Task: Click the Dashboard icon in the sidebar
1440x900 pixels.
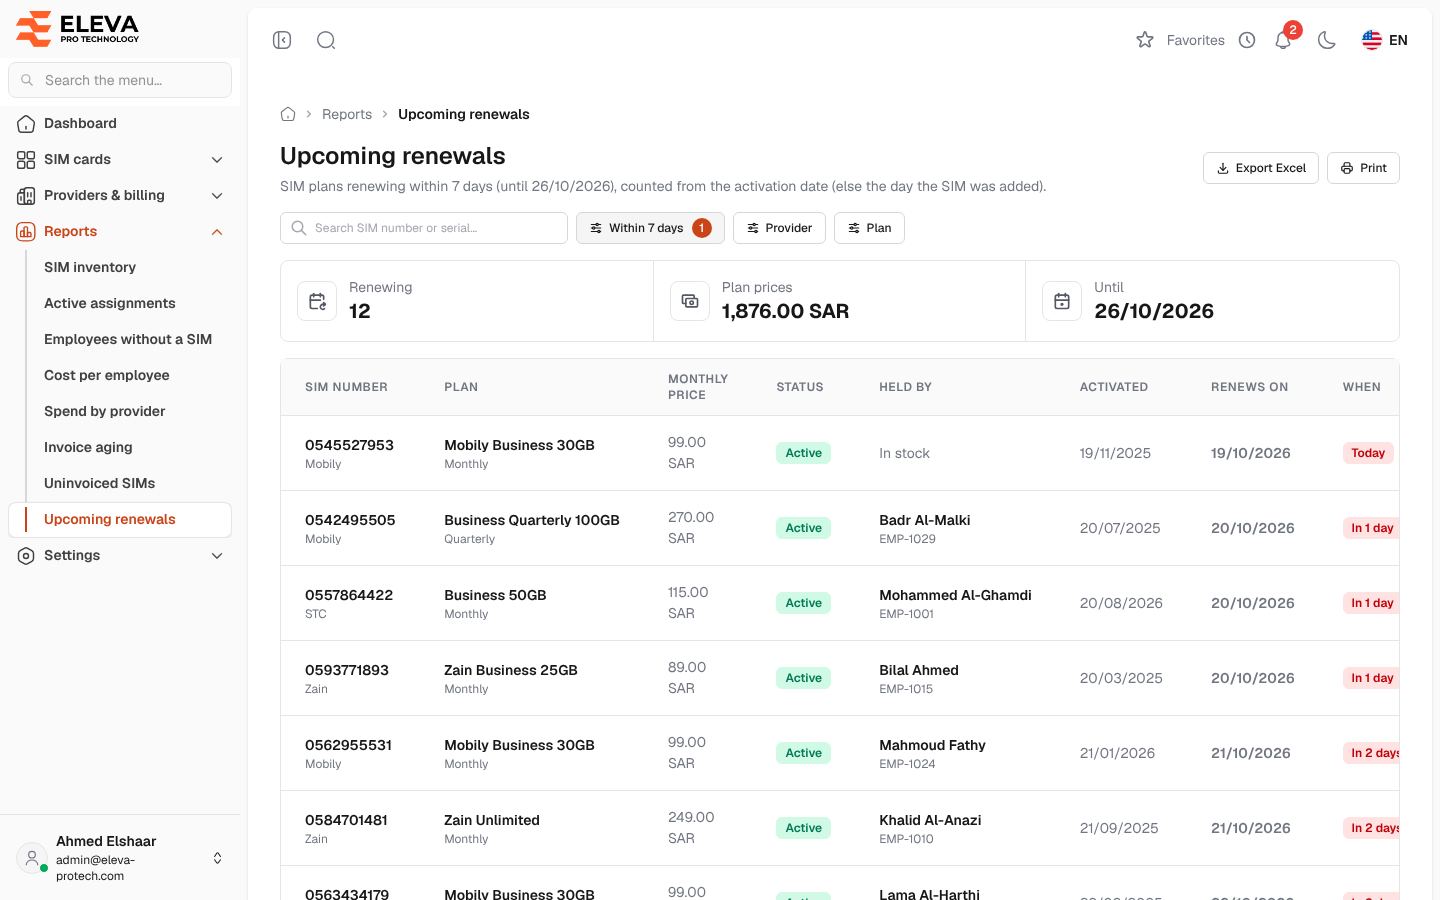Action: 26,123
